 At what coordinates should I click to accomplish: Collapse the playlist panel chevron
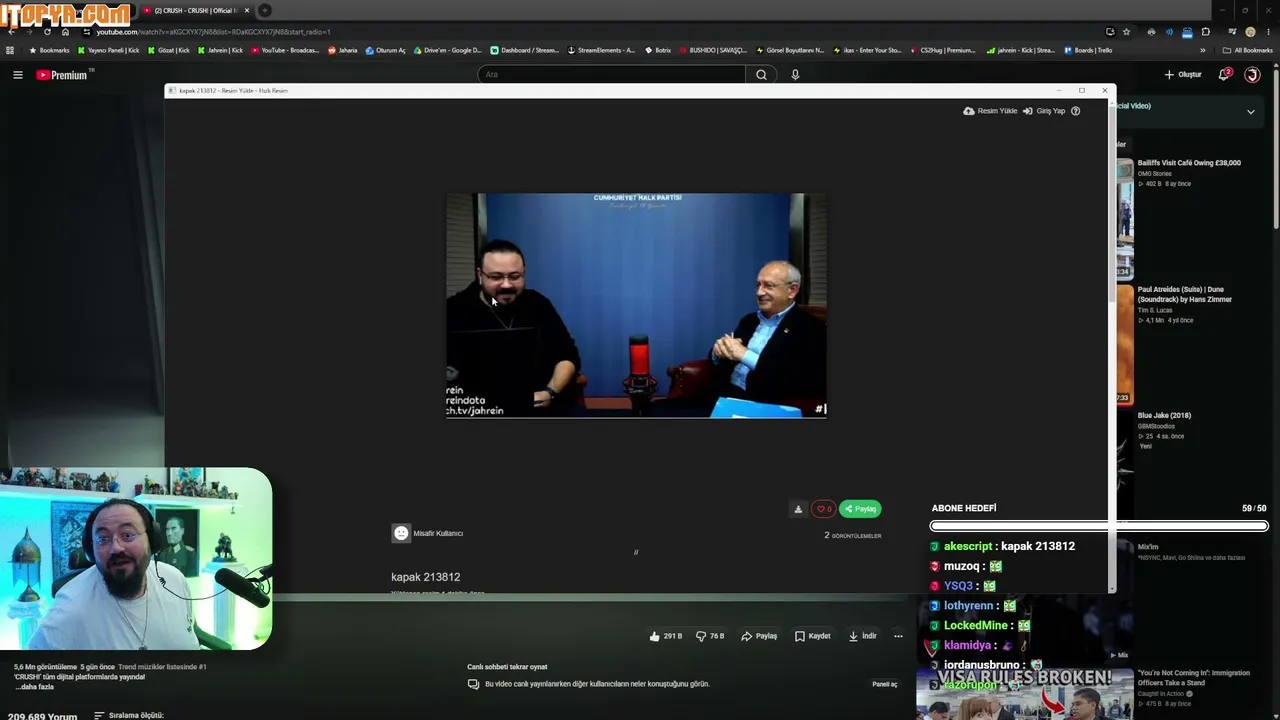[x=1250, y=112]
